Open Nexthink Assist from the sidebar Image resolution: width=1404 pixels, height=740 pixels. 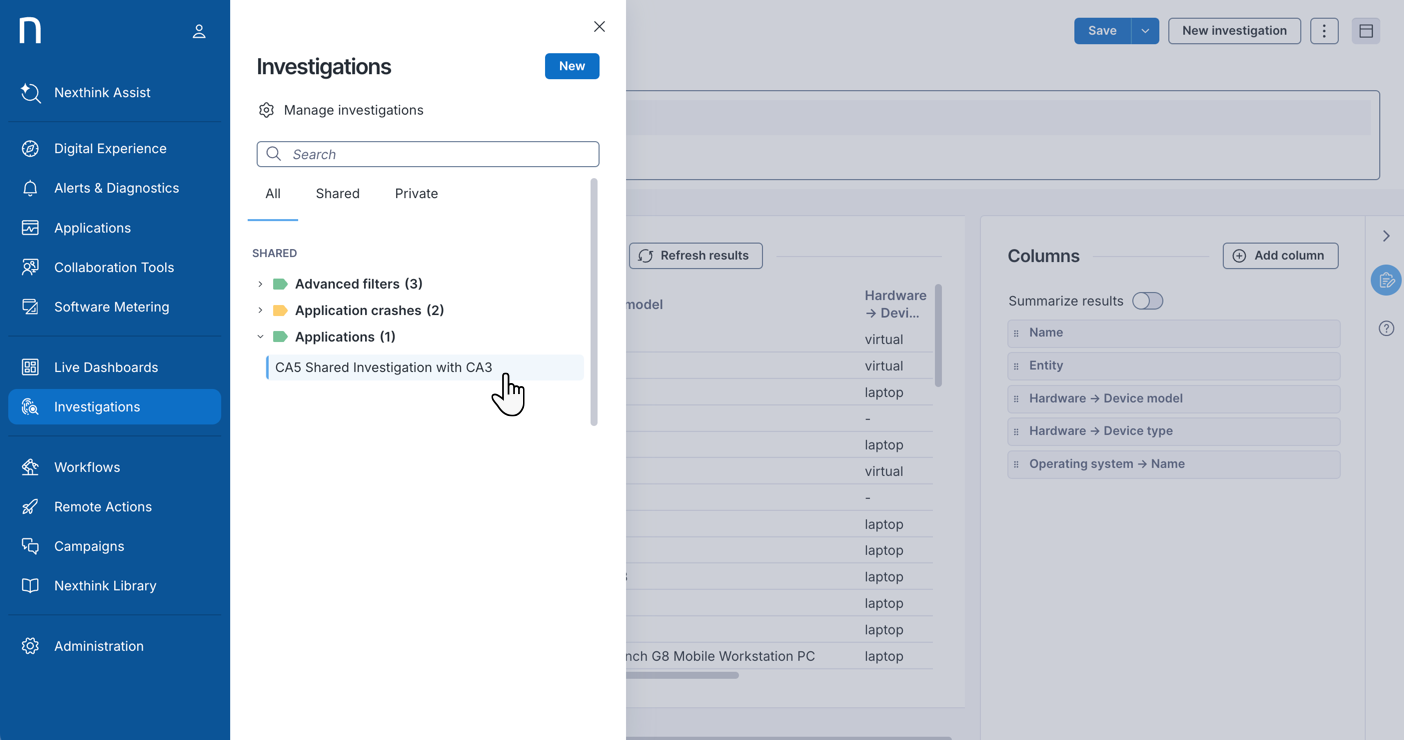coord(102,93)
